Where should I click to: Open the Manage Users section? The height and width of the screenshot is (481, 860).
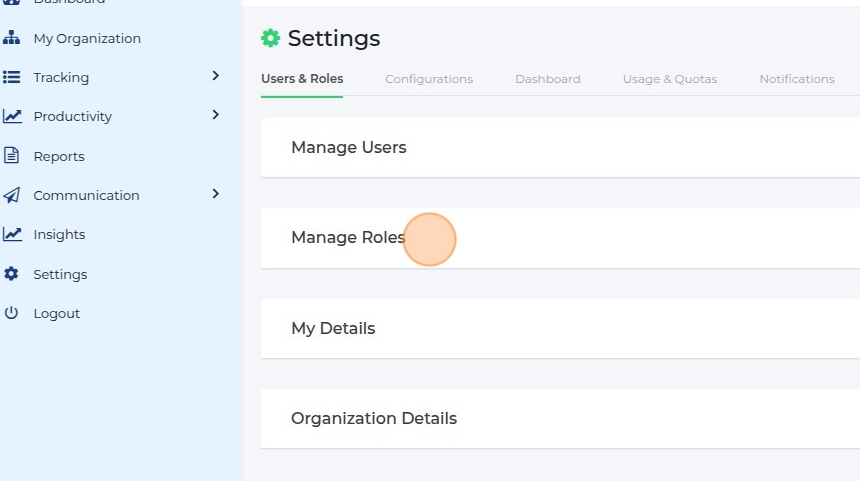[349, 148]
